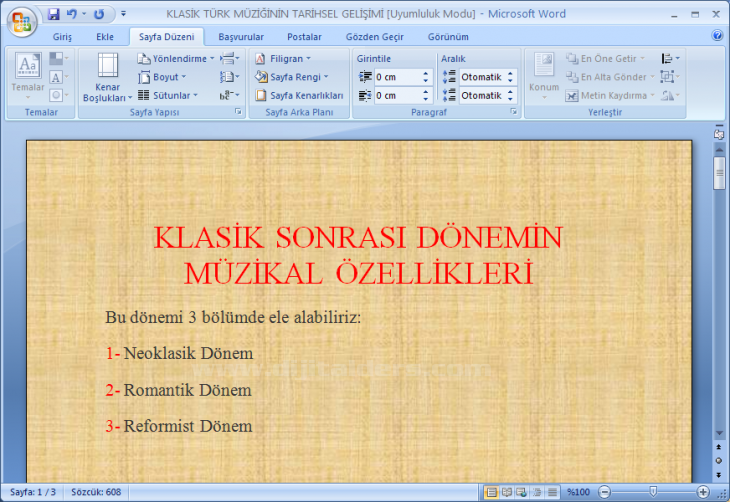Open Word Help question mark icon

717,36
